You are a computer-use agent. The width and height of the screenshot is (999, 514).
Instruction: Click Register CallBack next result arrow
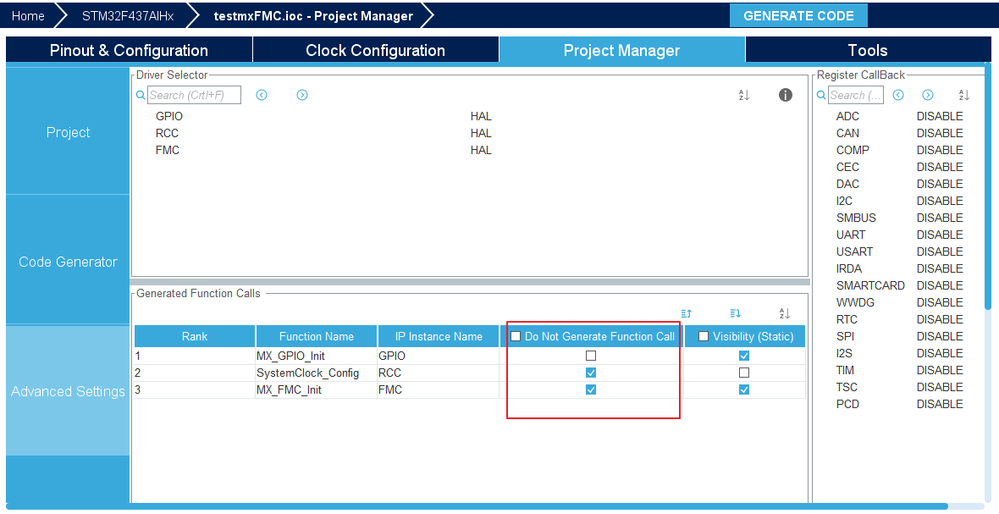click(x=928, y=95)
